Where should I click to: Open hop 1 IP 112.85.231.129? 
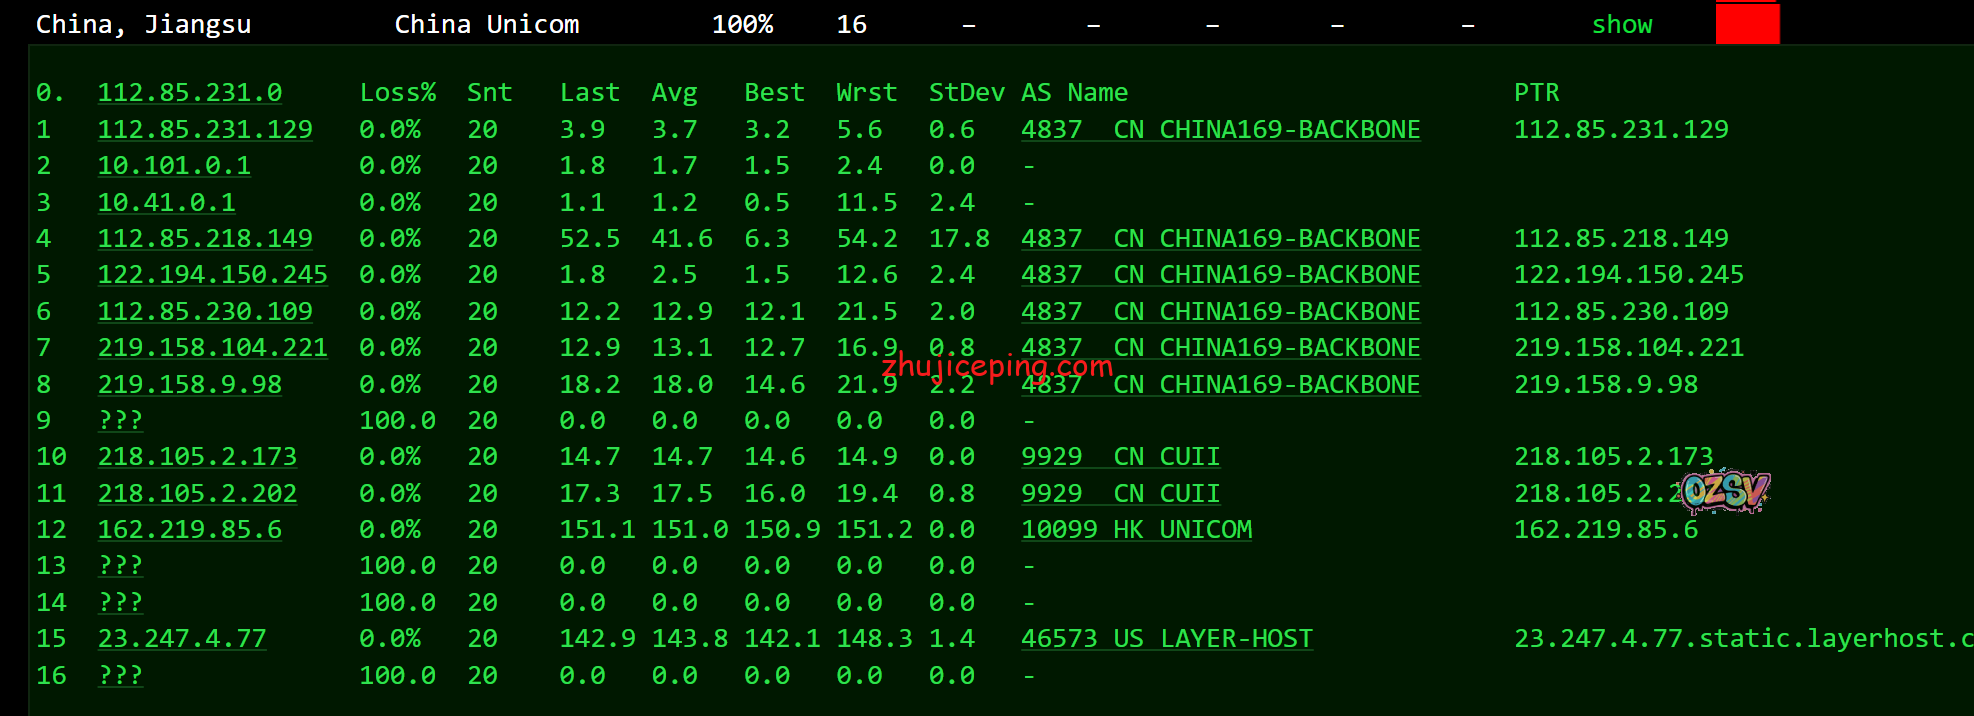pyautogui.click(x=205, y=130)
